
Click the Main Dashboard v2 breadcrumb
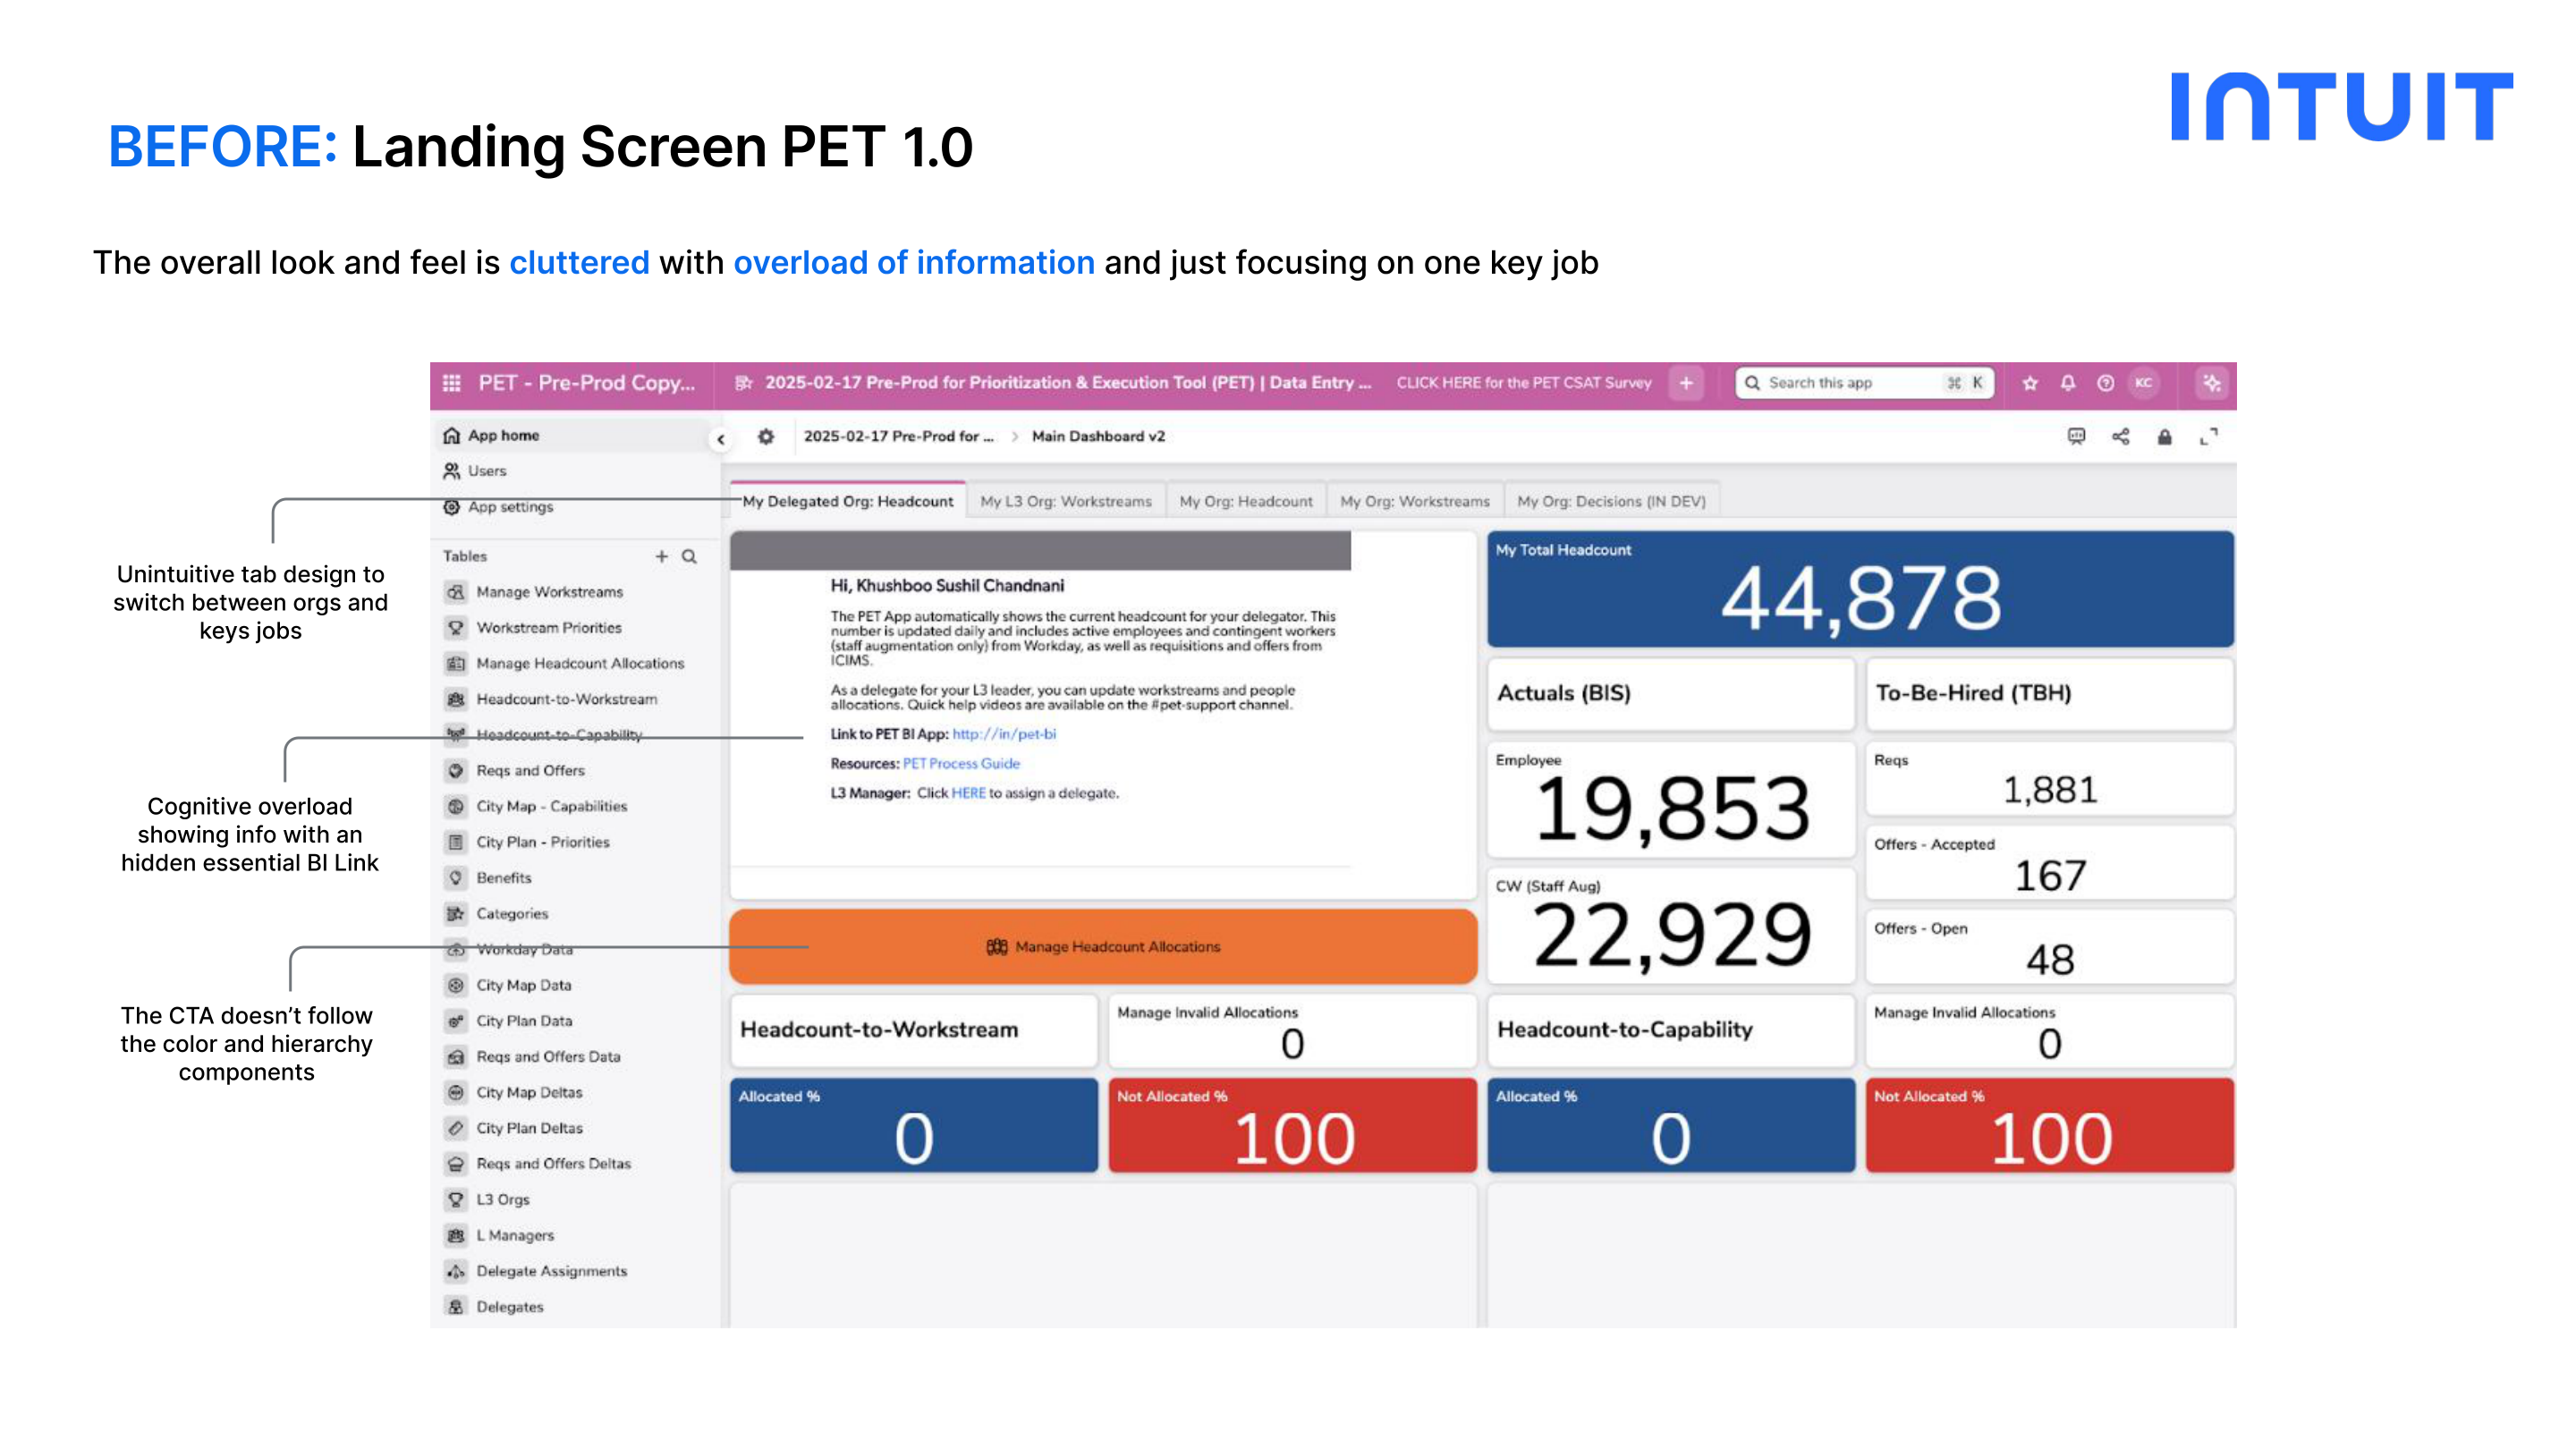click(x=1098, y=437)
